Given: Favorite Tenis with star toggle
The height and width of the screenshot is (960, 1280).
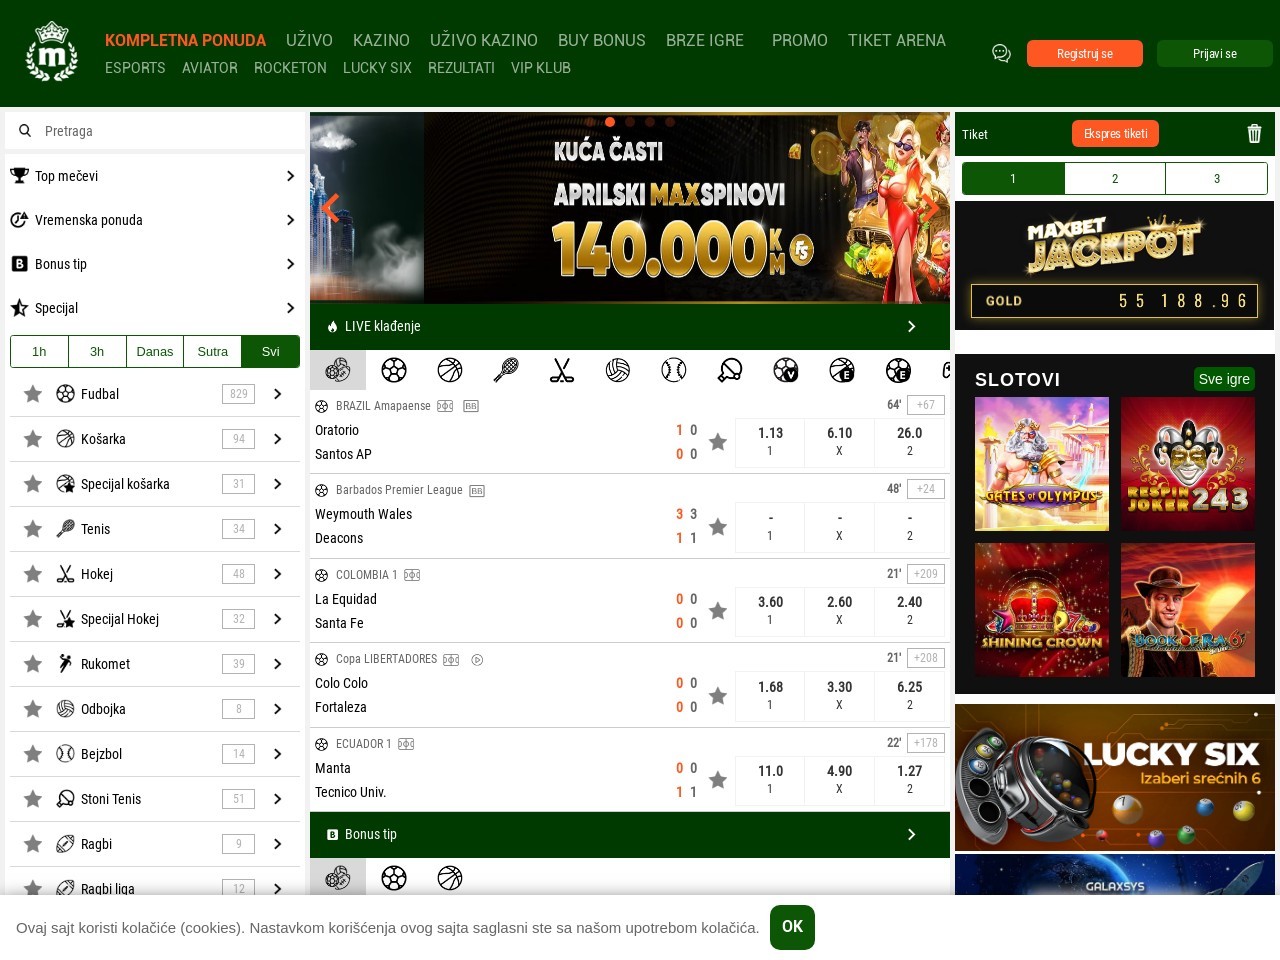Looking at the screenshot, I should coord(33,529).
